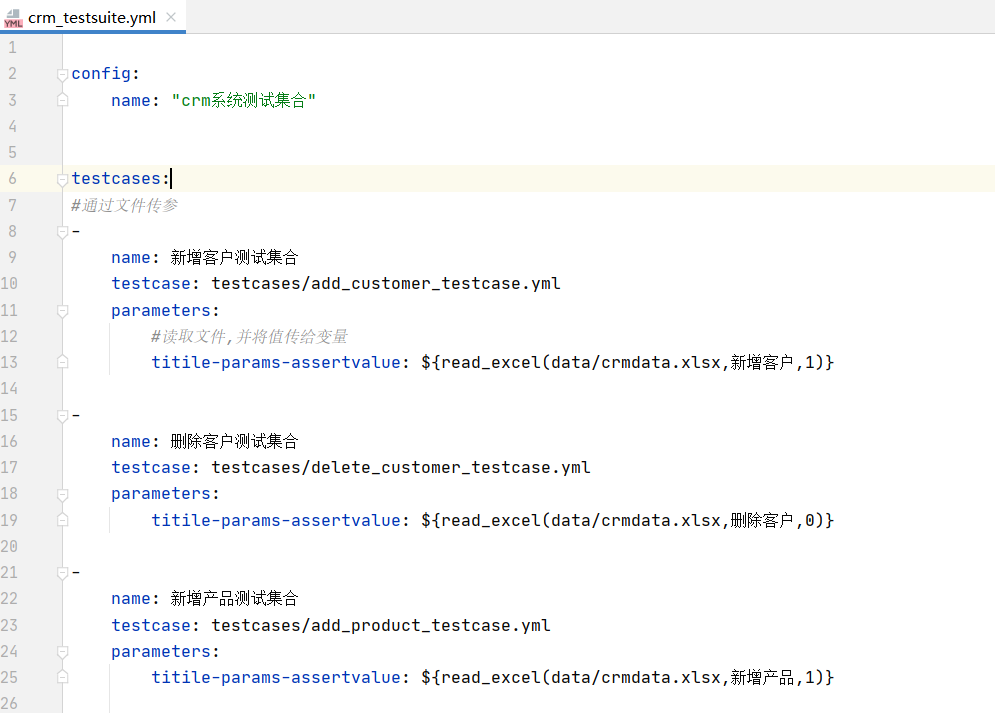
Task: Fold the testcases section on line 6
Action: [x=63, y=179]
